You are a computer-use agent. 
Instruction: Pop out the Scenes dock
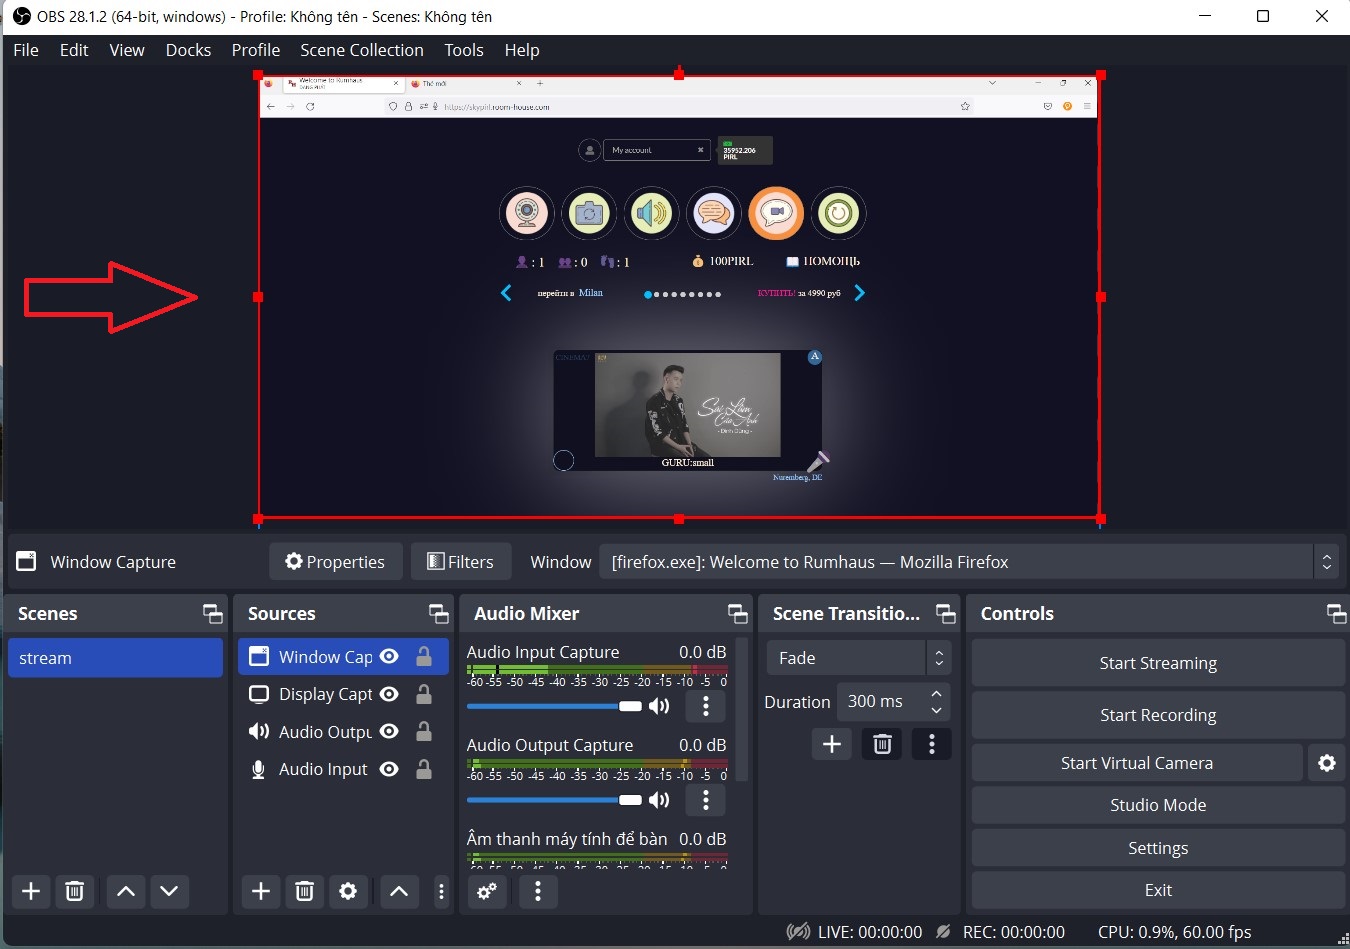[x=212, y=613]
